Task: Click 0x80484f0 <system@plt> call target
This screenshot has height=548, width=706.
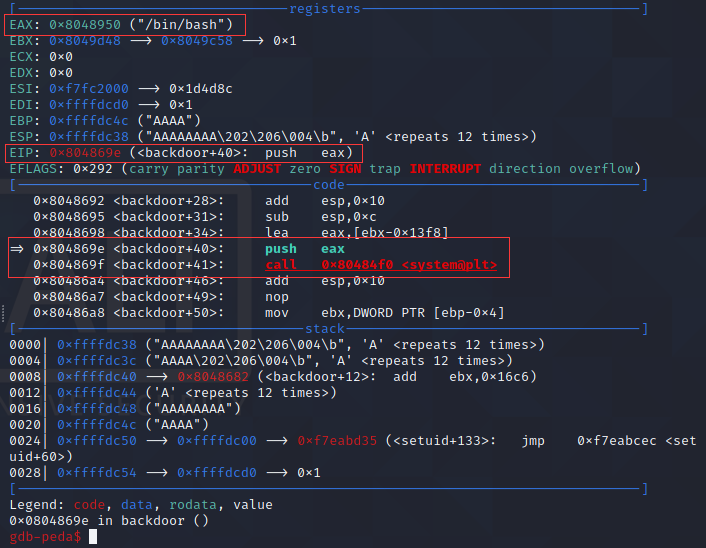Action: click(x=409, y=265)
